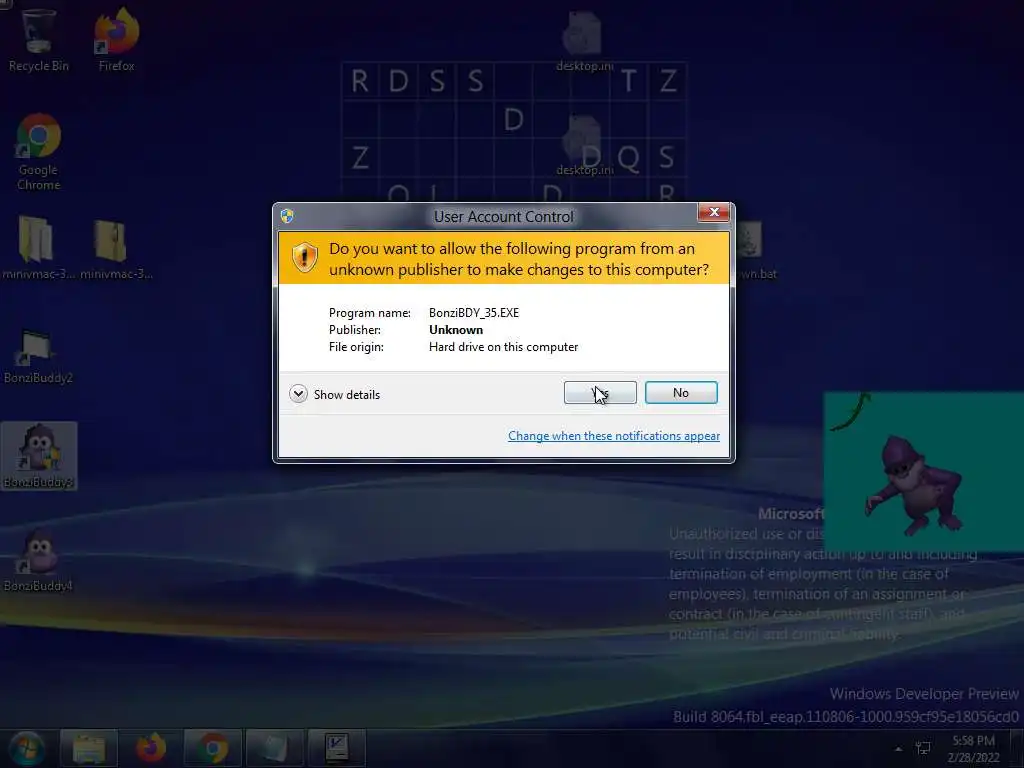
Task: Click the program name BonziBDY_35.EXE
Action: pyautogui.click(x=474, y=313)
